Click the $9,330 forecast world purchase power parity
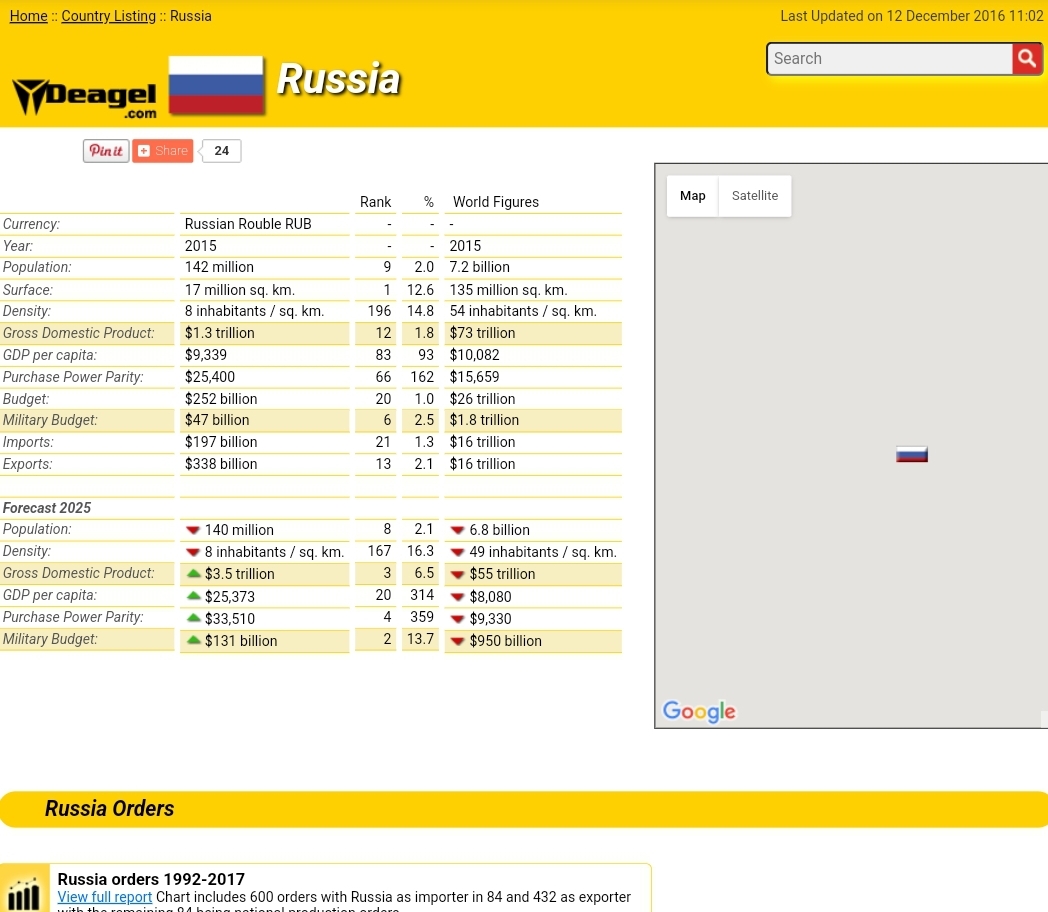The height and width of the screenshot is (912, 1048). 491,619
